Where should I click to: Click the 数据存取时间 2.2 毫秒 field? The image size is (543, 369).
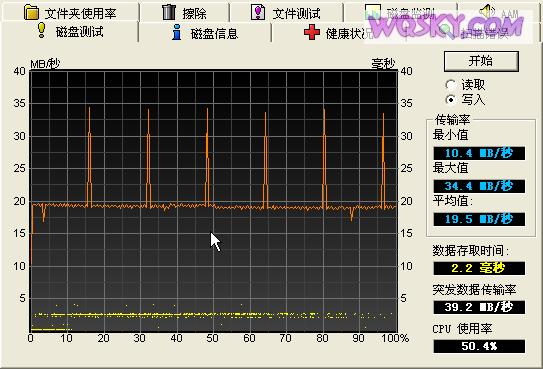pos(479,268)
